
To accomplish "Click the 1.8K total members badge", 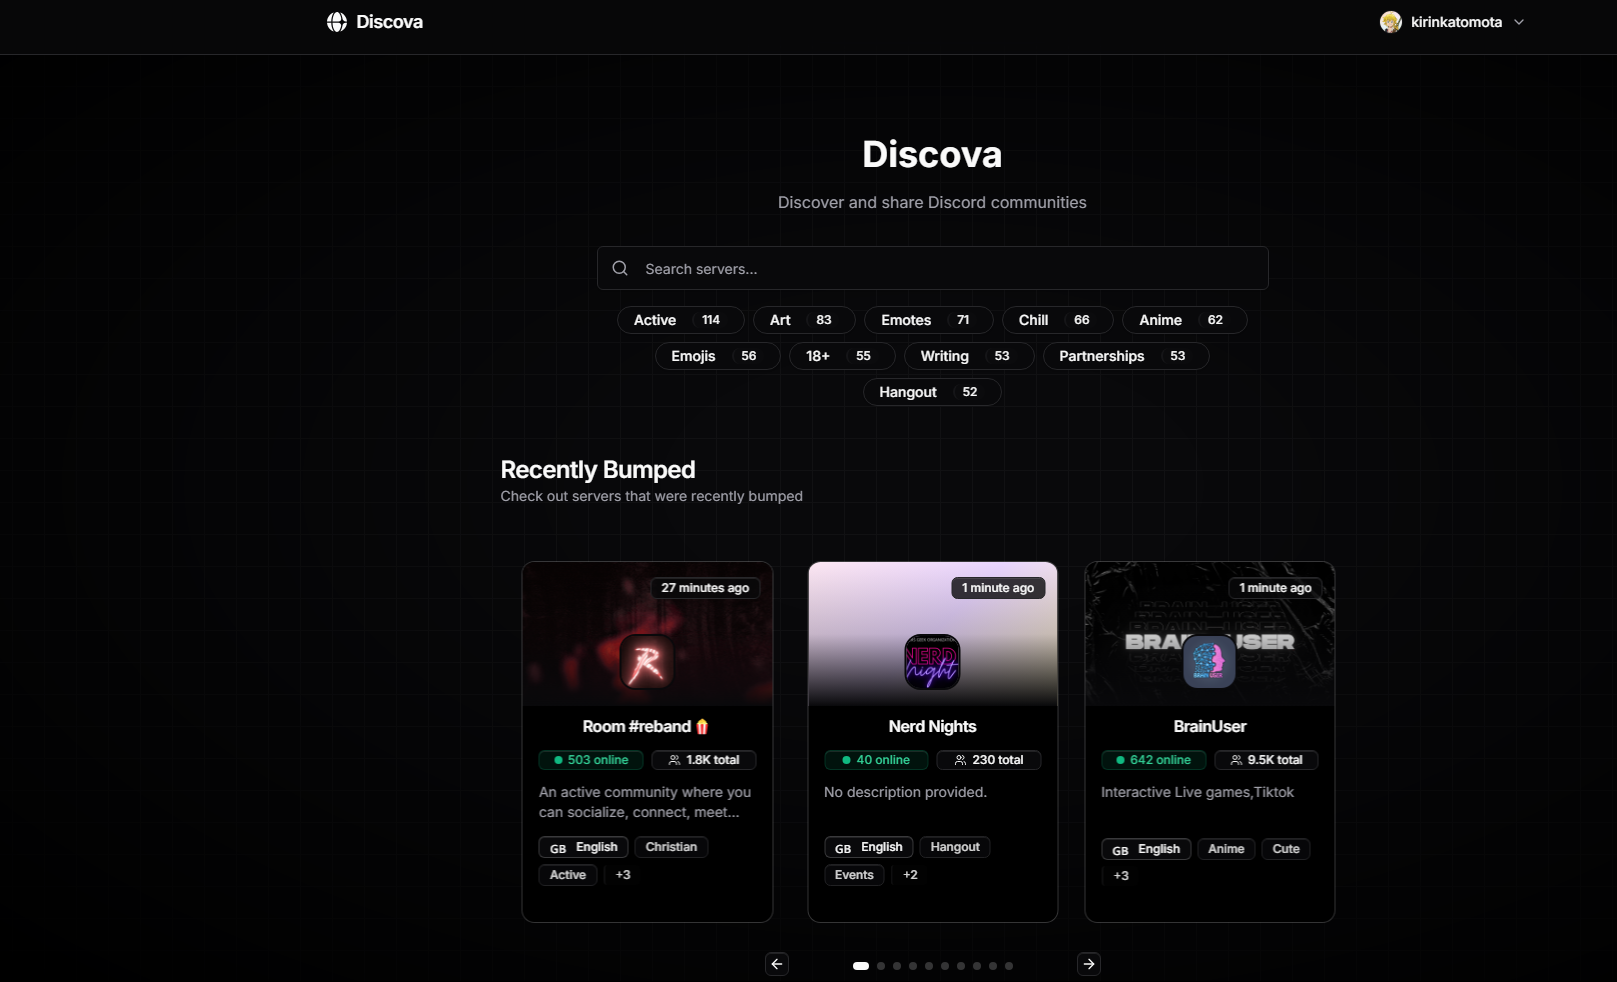I will (x=704, y=760).
